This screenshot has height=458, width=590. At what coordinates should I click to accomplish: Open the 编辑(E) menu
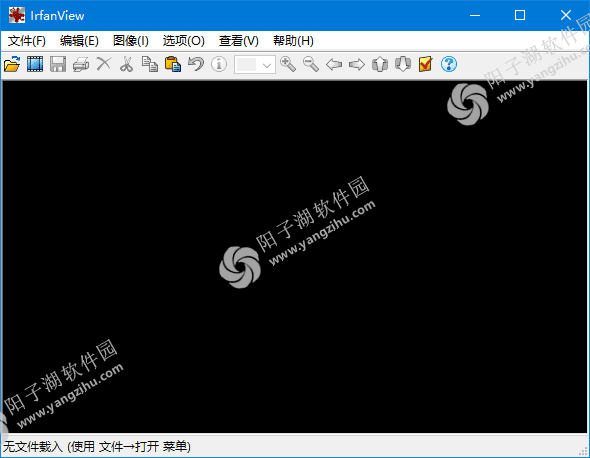(x=79, y=41)
